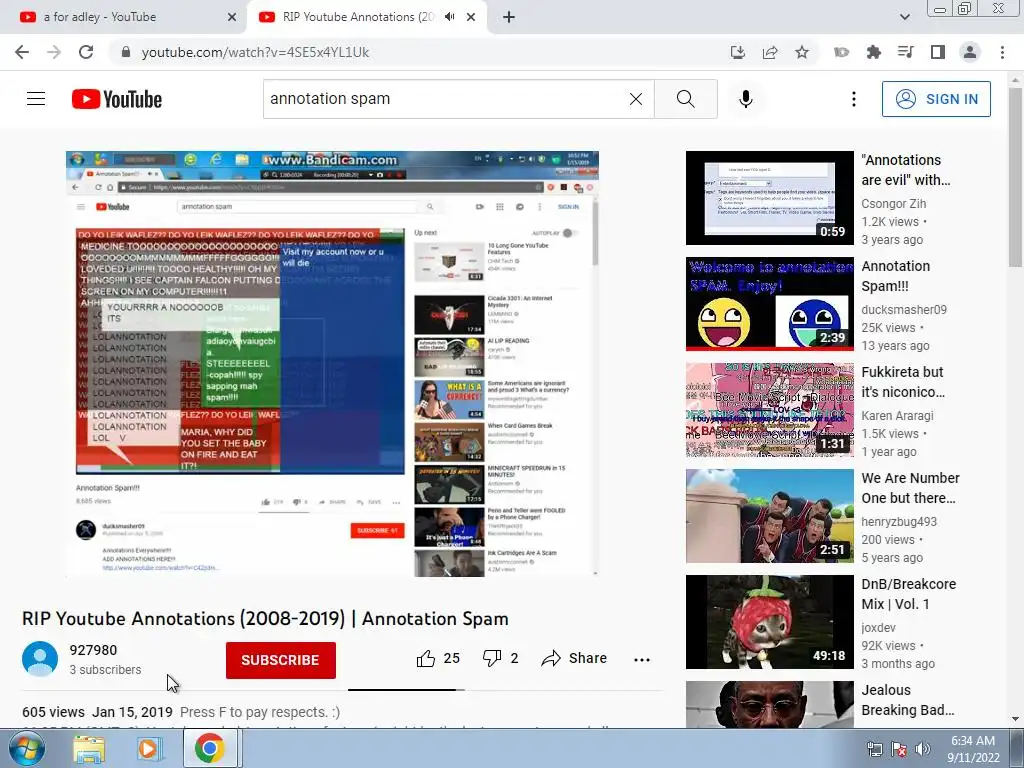Click the 'RIP Youtube Annotations' video title
This screenshot has width=1024, height=768.
click(x=265, y=618)
